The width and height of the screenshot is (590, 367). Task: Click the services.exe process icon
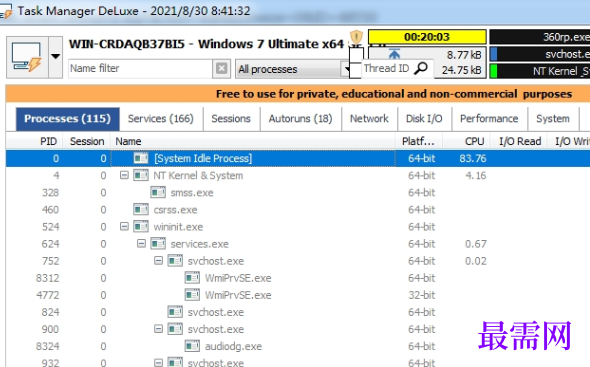[158, 244]
